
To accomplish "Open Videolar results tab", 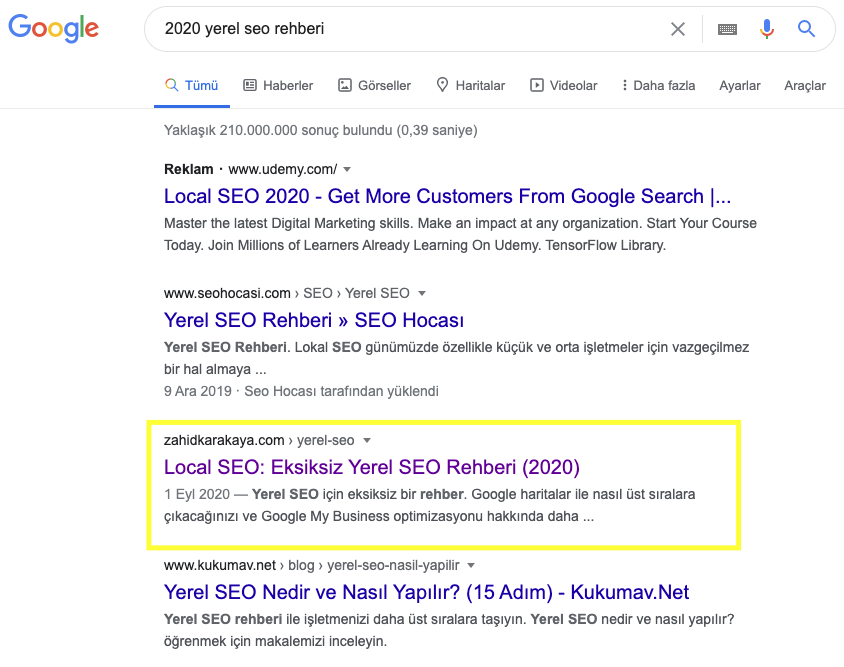I will point(564,86).
